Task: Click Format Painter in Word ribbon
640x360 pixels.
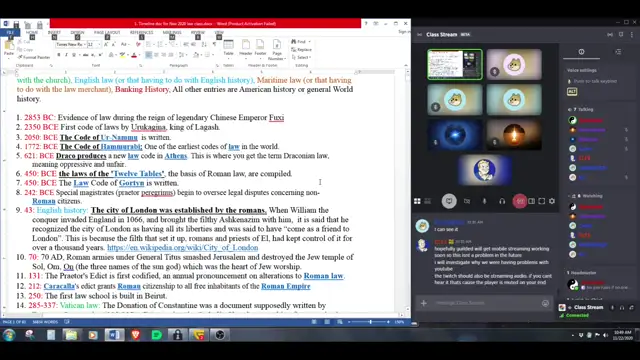Action: point(33,57)
